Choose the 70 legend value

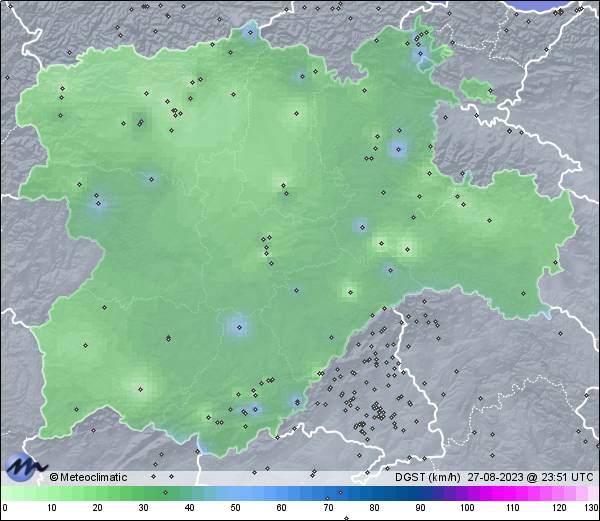click(328, 508)
